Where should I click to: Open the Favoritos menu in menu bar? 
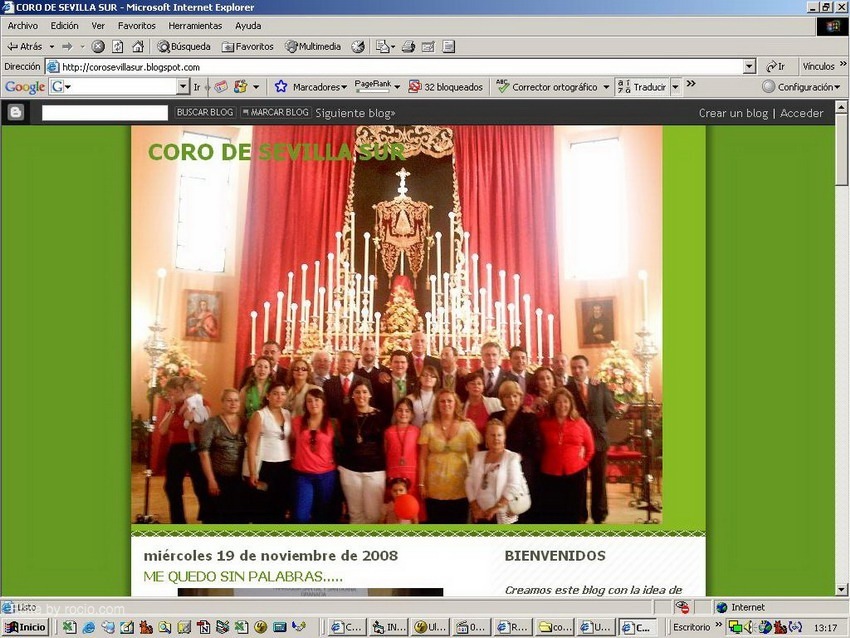point(136,26)
